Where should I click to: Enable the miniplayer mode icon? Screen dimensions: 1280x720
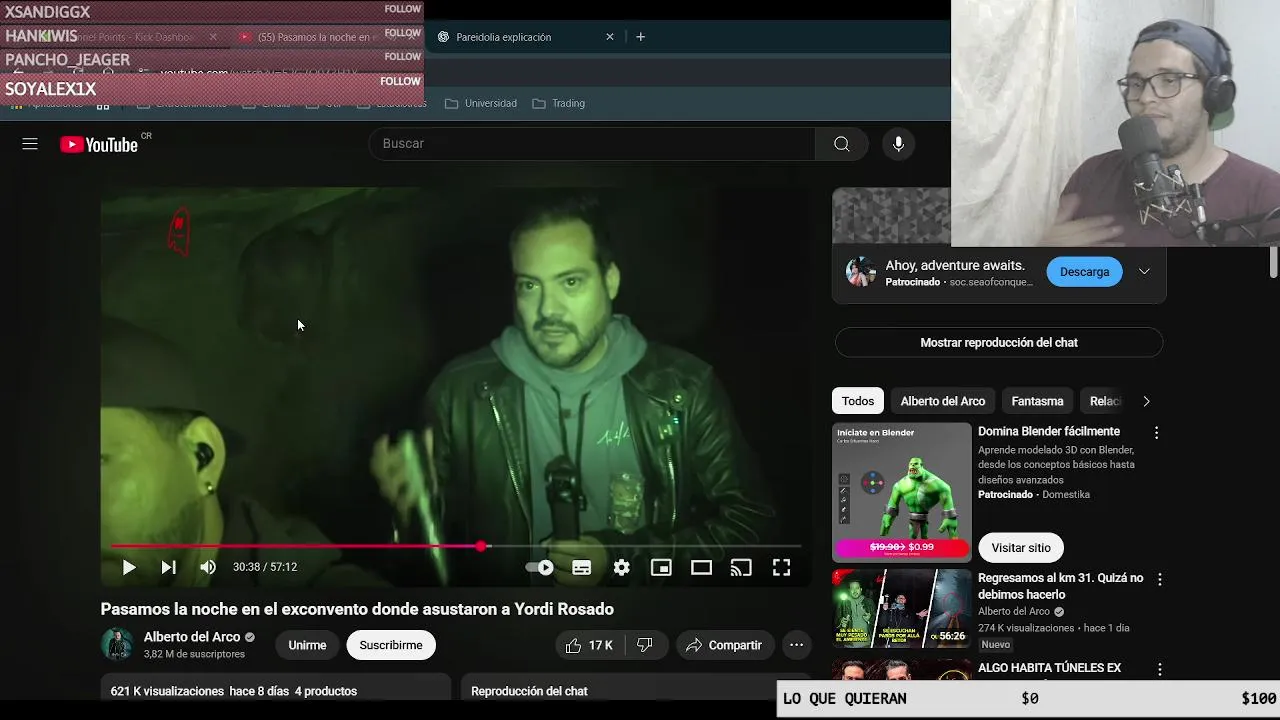pyautogui.click(x=661, y=567)
